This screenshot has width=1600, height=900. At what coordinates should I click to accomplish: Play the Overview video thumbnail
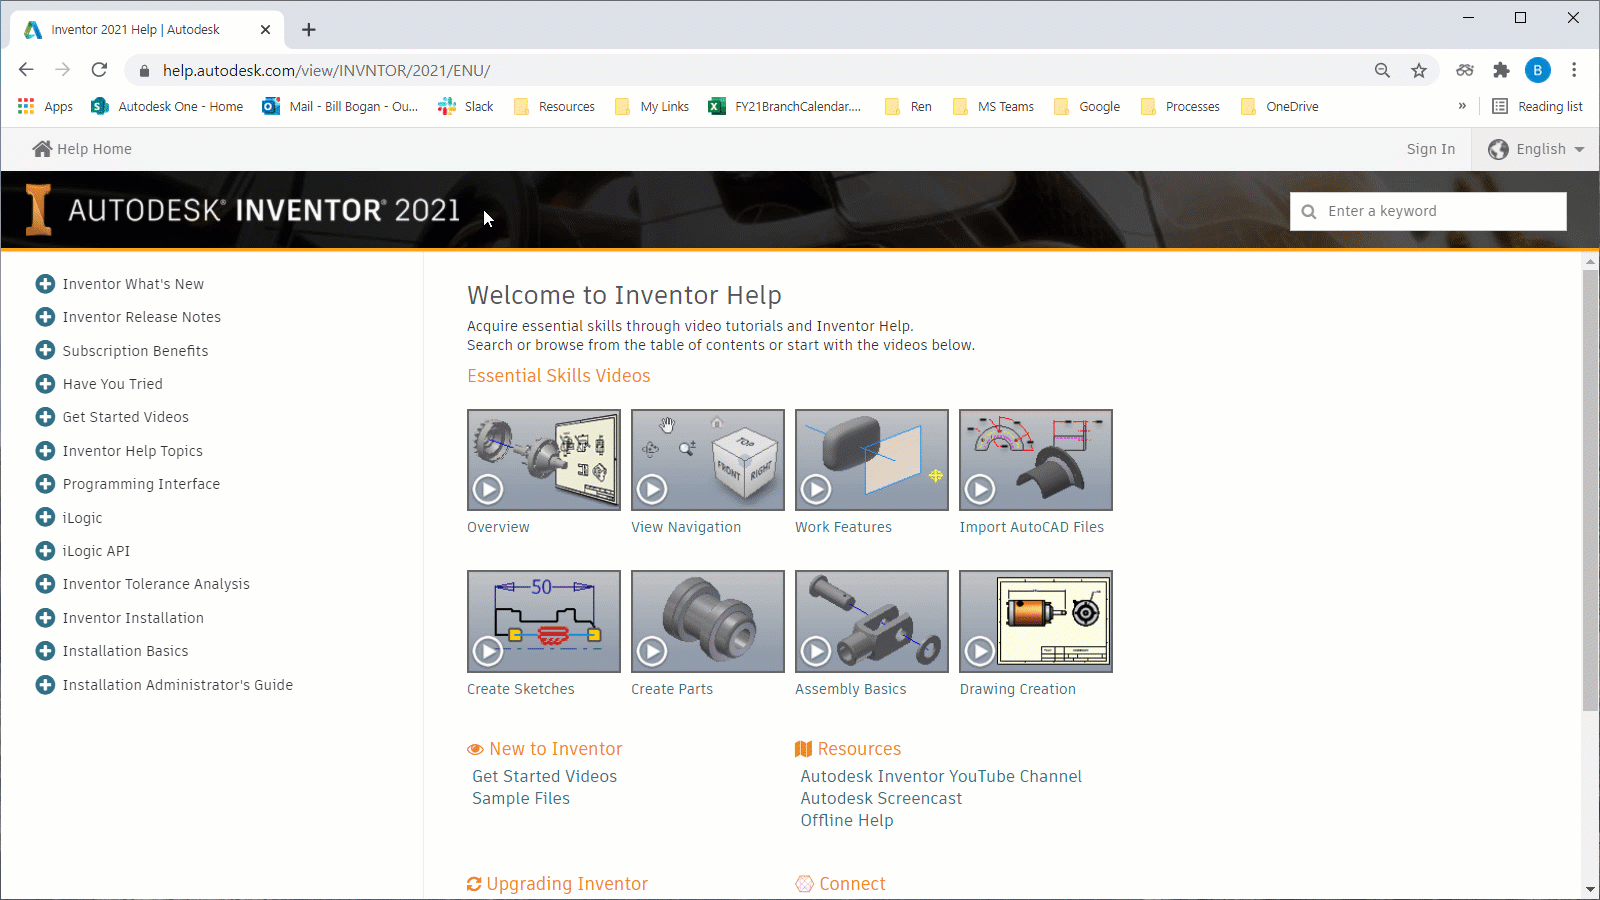(544, 460)
